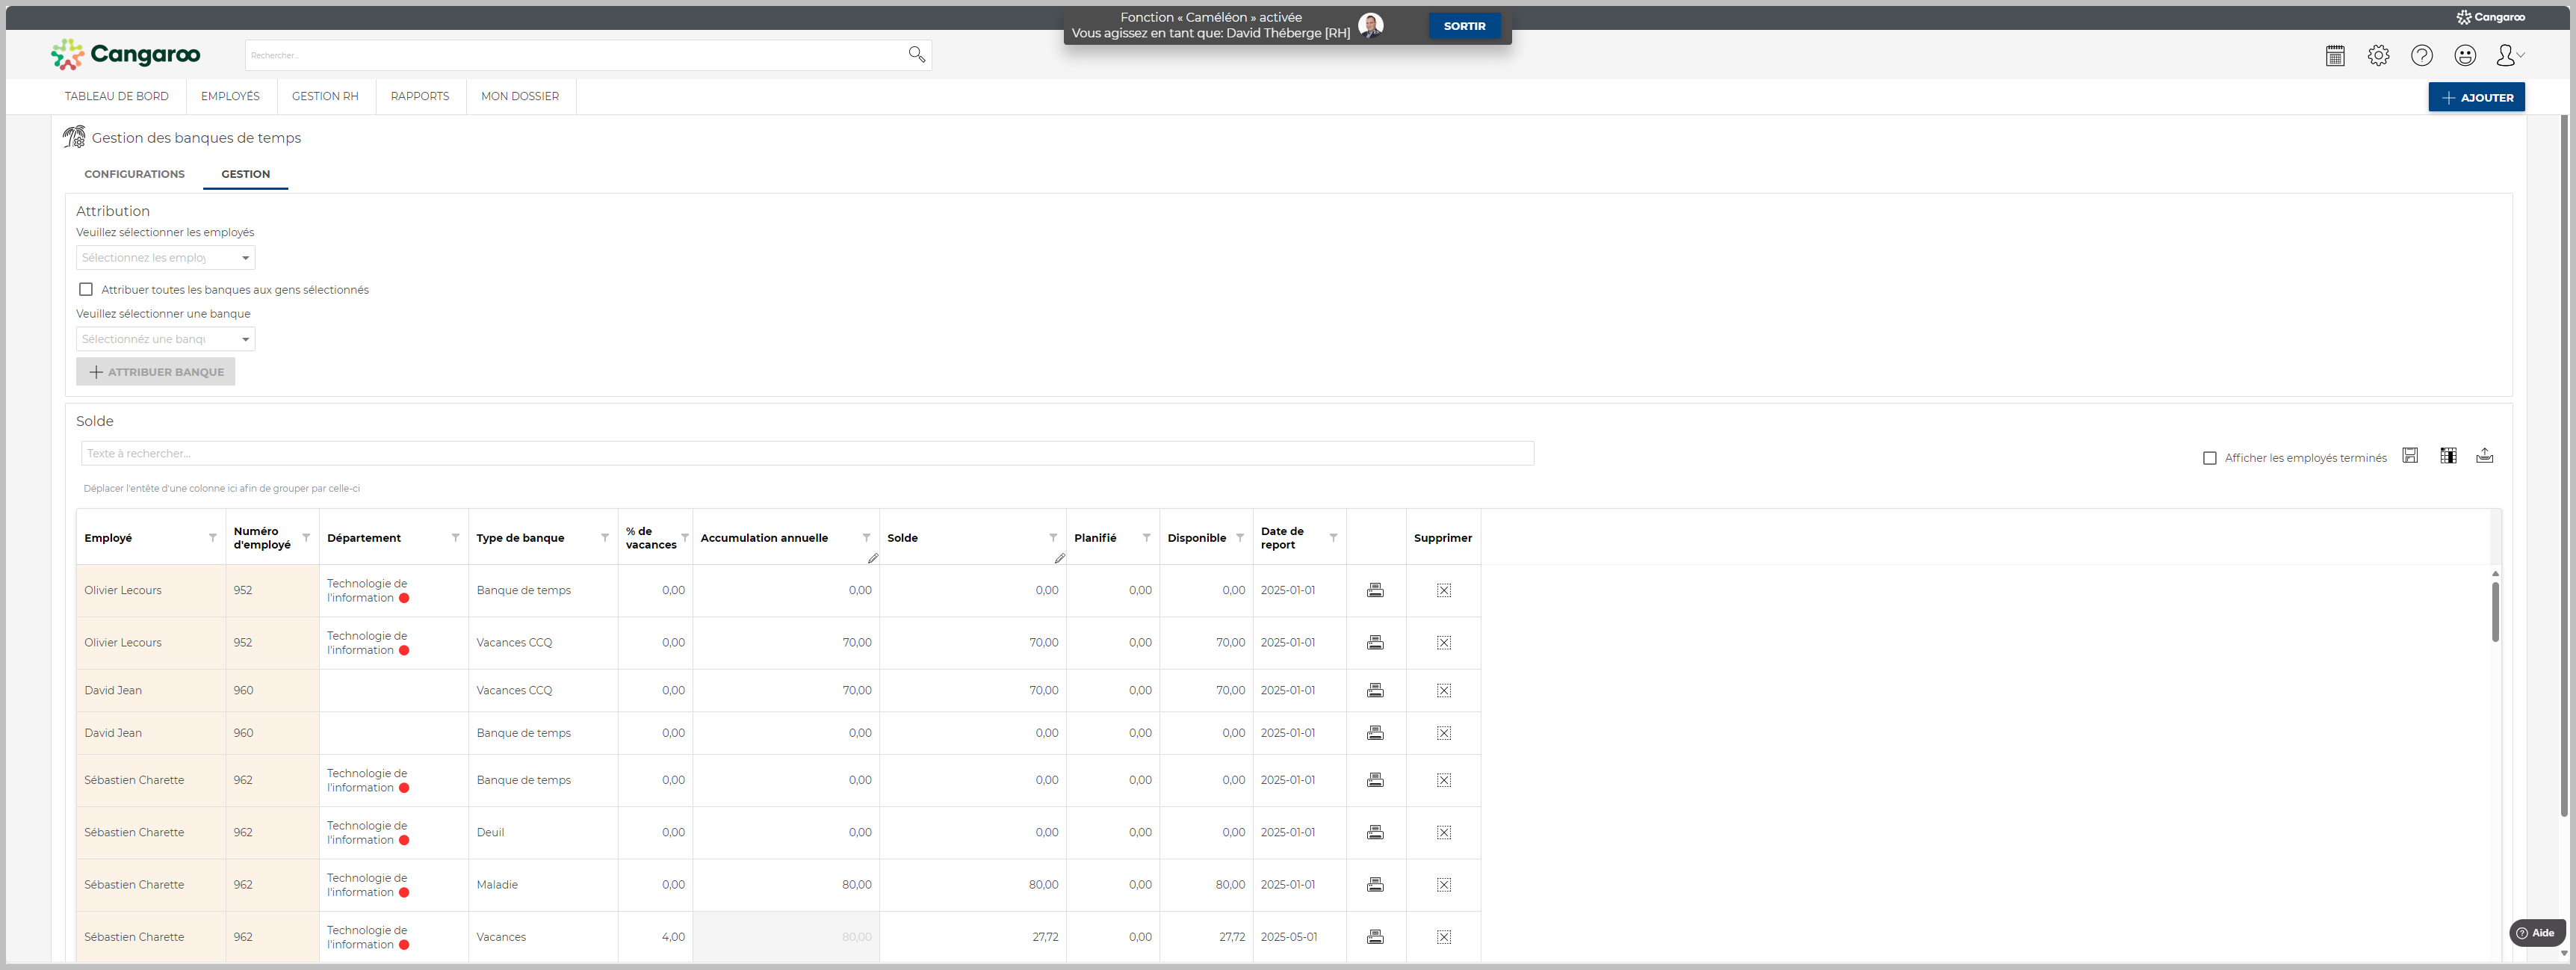Click the save grid layout icon

tap(2410, 456)
